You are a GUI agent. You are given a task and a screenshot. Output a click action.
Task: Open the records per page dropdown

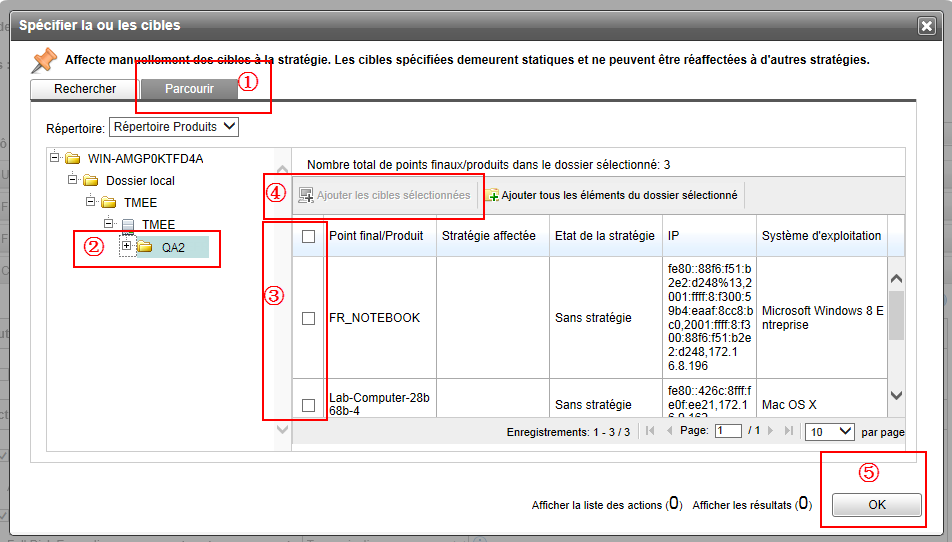(x=831, y=432)
